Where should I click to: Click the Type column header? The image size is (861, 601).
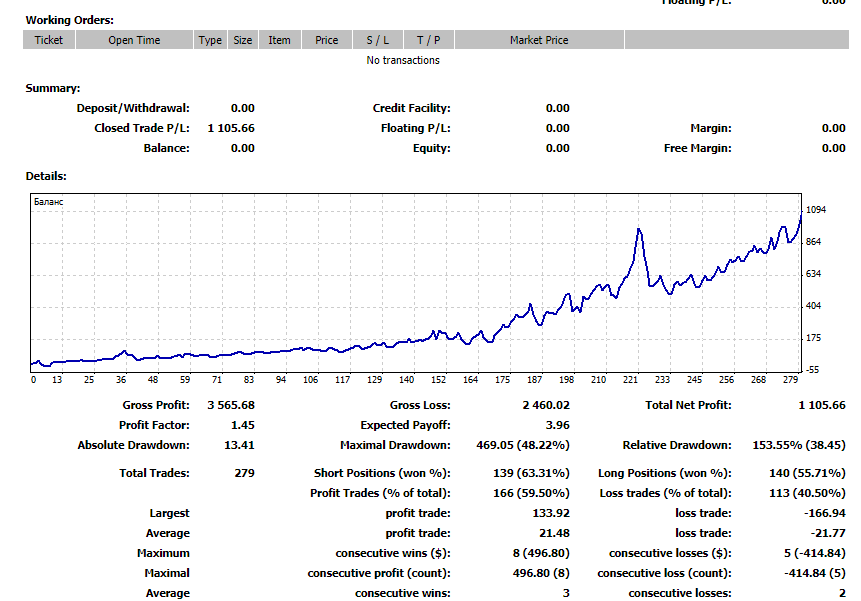click(x=210, y=40)
